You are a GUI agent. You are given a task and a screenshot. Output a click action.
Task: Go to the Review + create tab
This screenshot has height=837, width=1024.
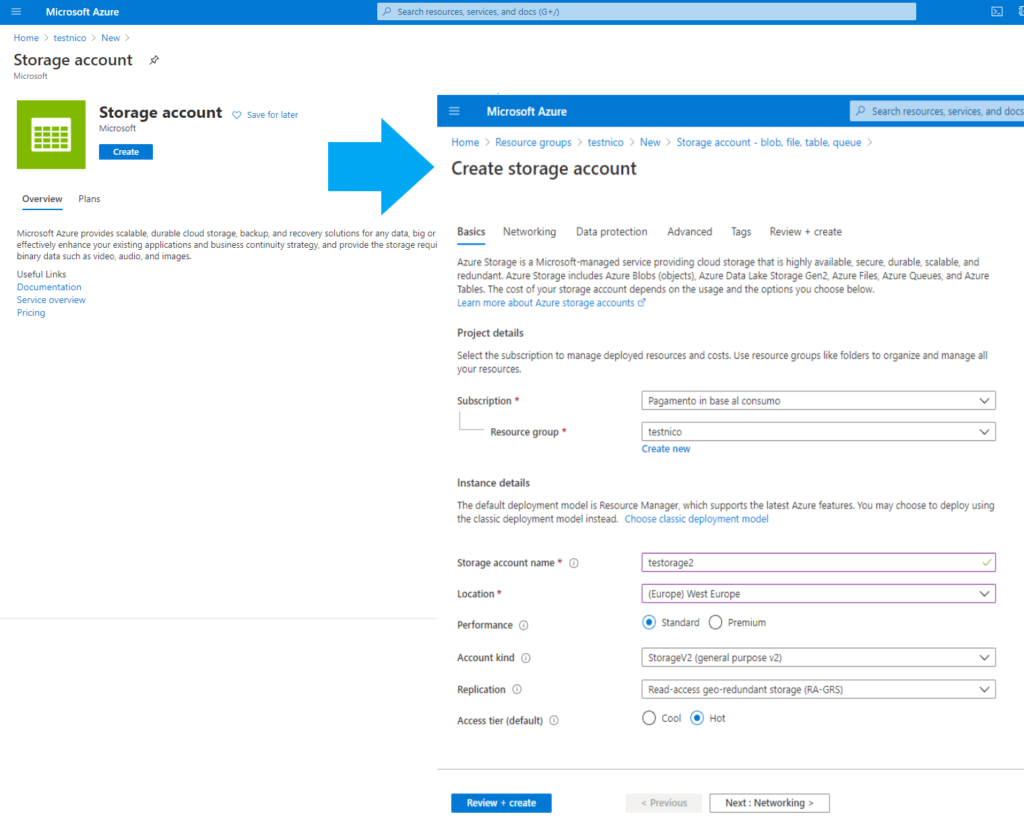(x=805, y=232)
